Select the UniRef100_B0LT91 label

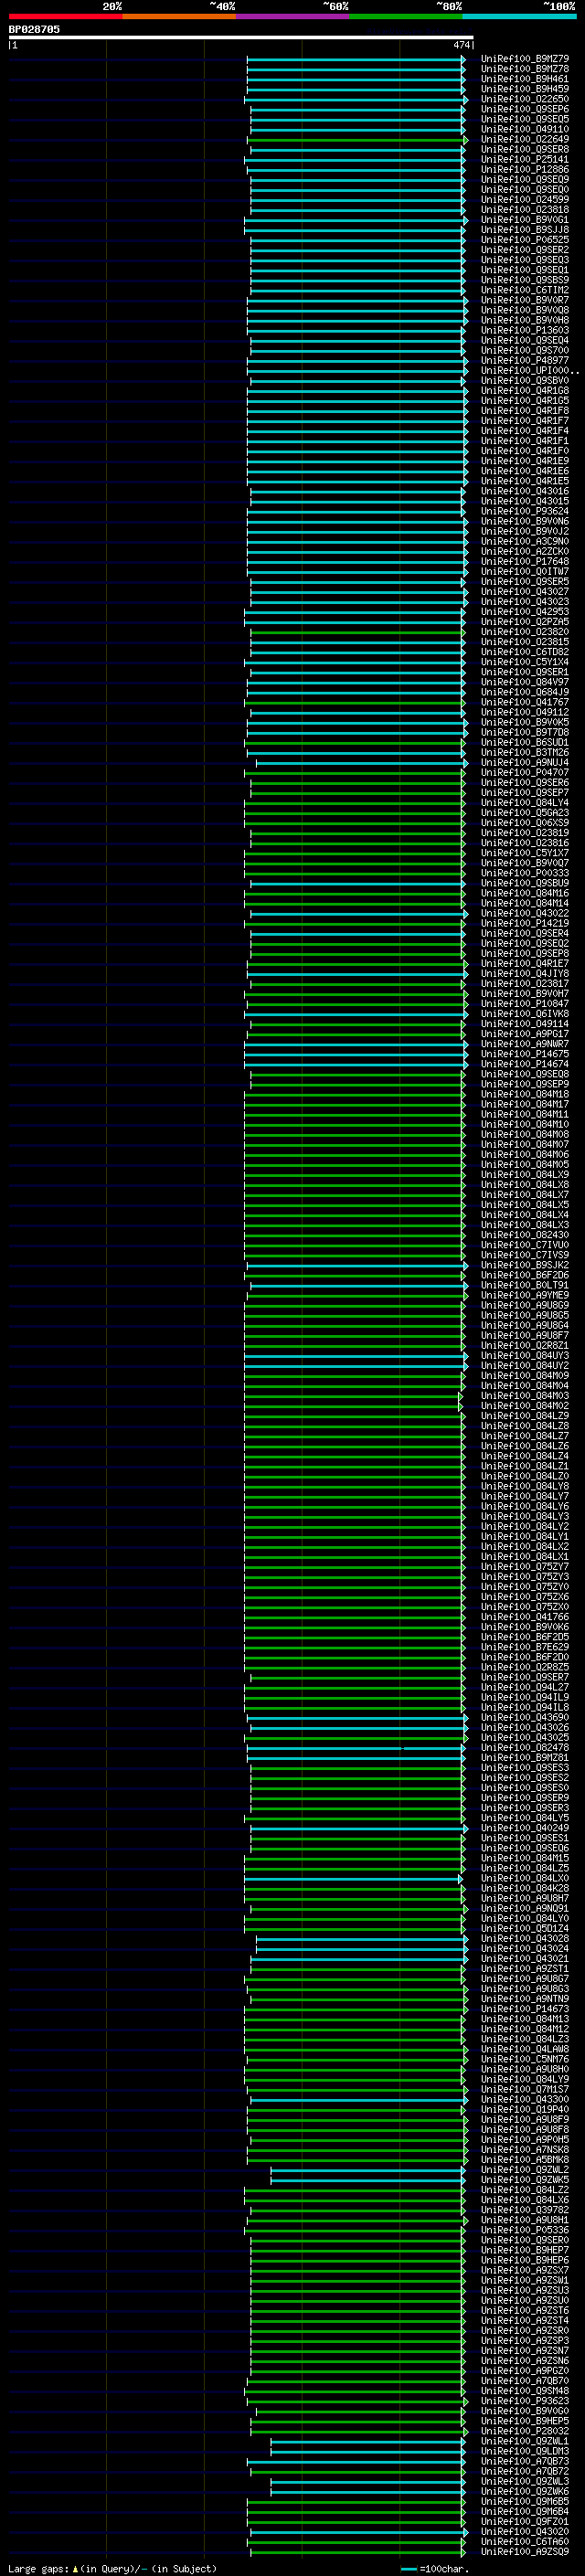524,1285
